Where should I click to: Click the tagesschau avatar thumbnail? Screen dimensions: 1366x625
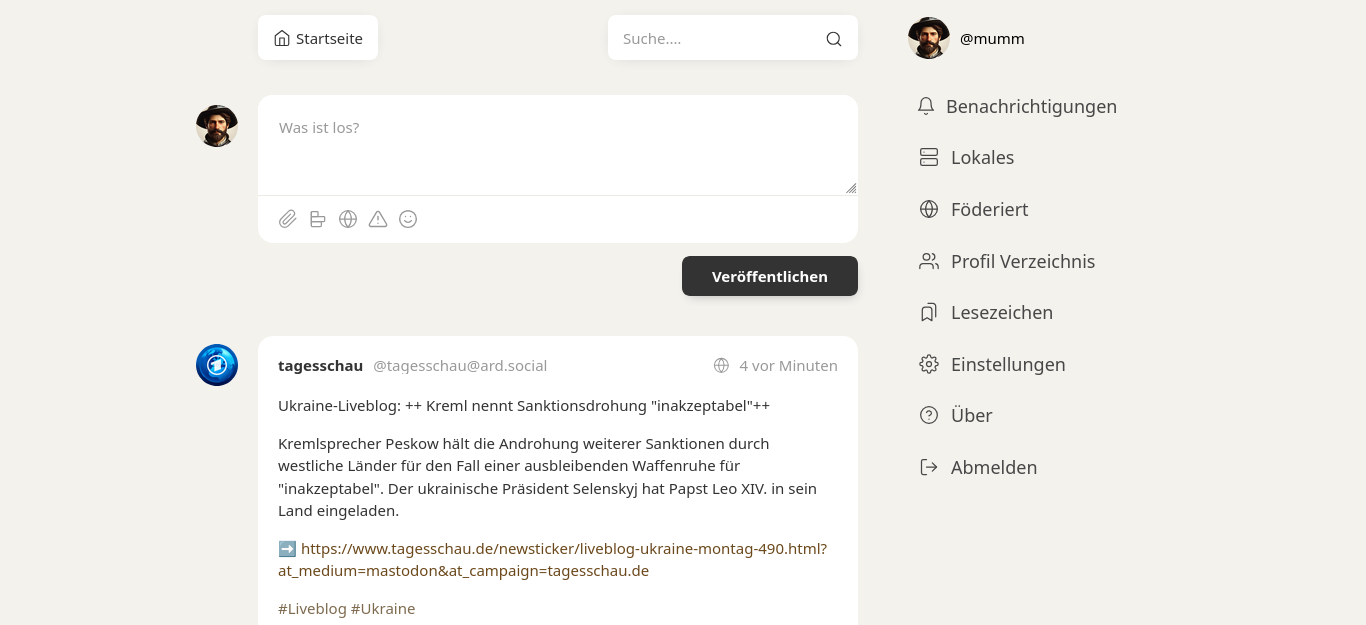217,365
